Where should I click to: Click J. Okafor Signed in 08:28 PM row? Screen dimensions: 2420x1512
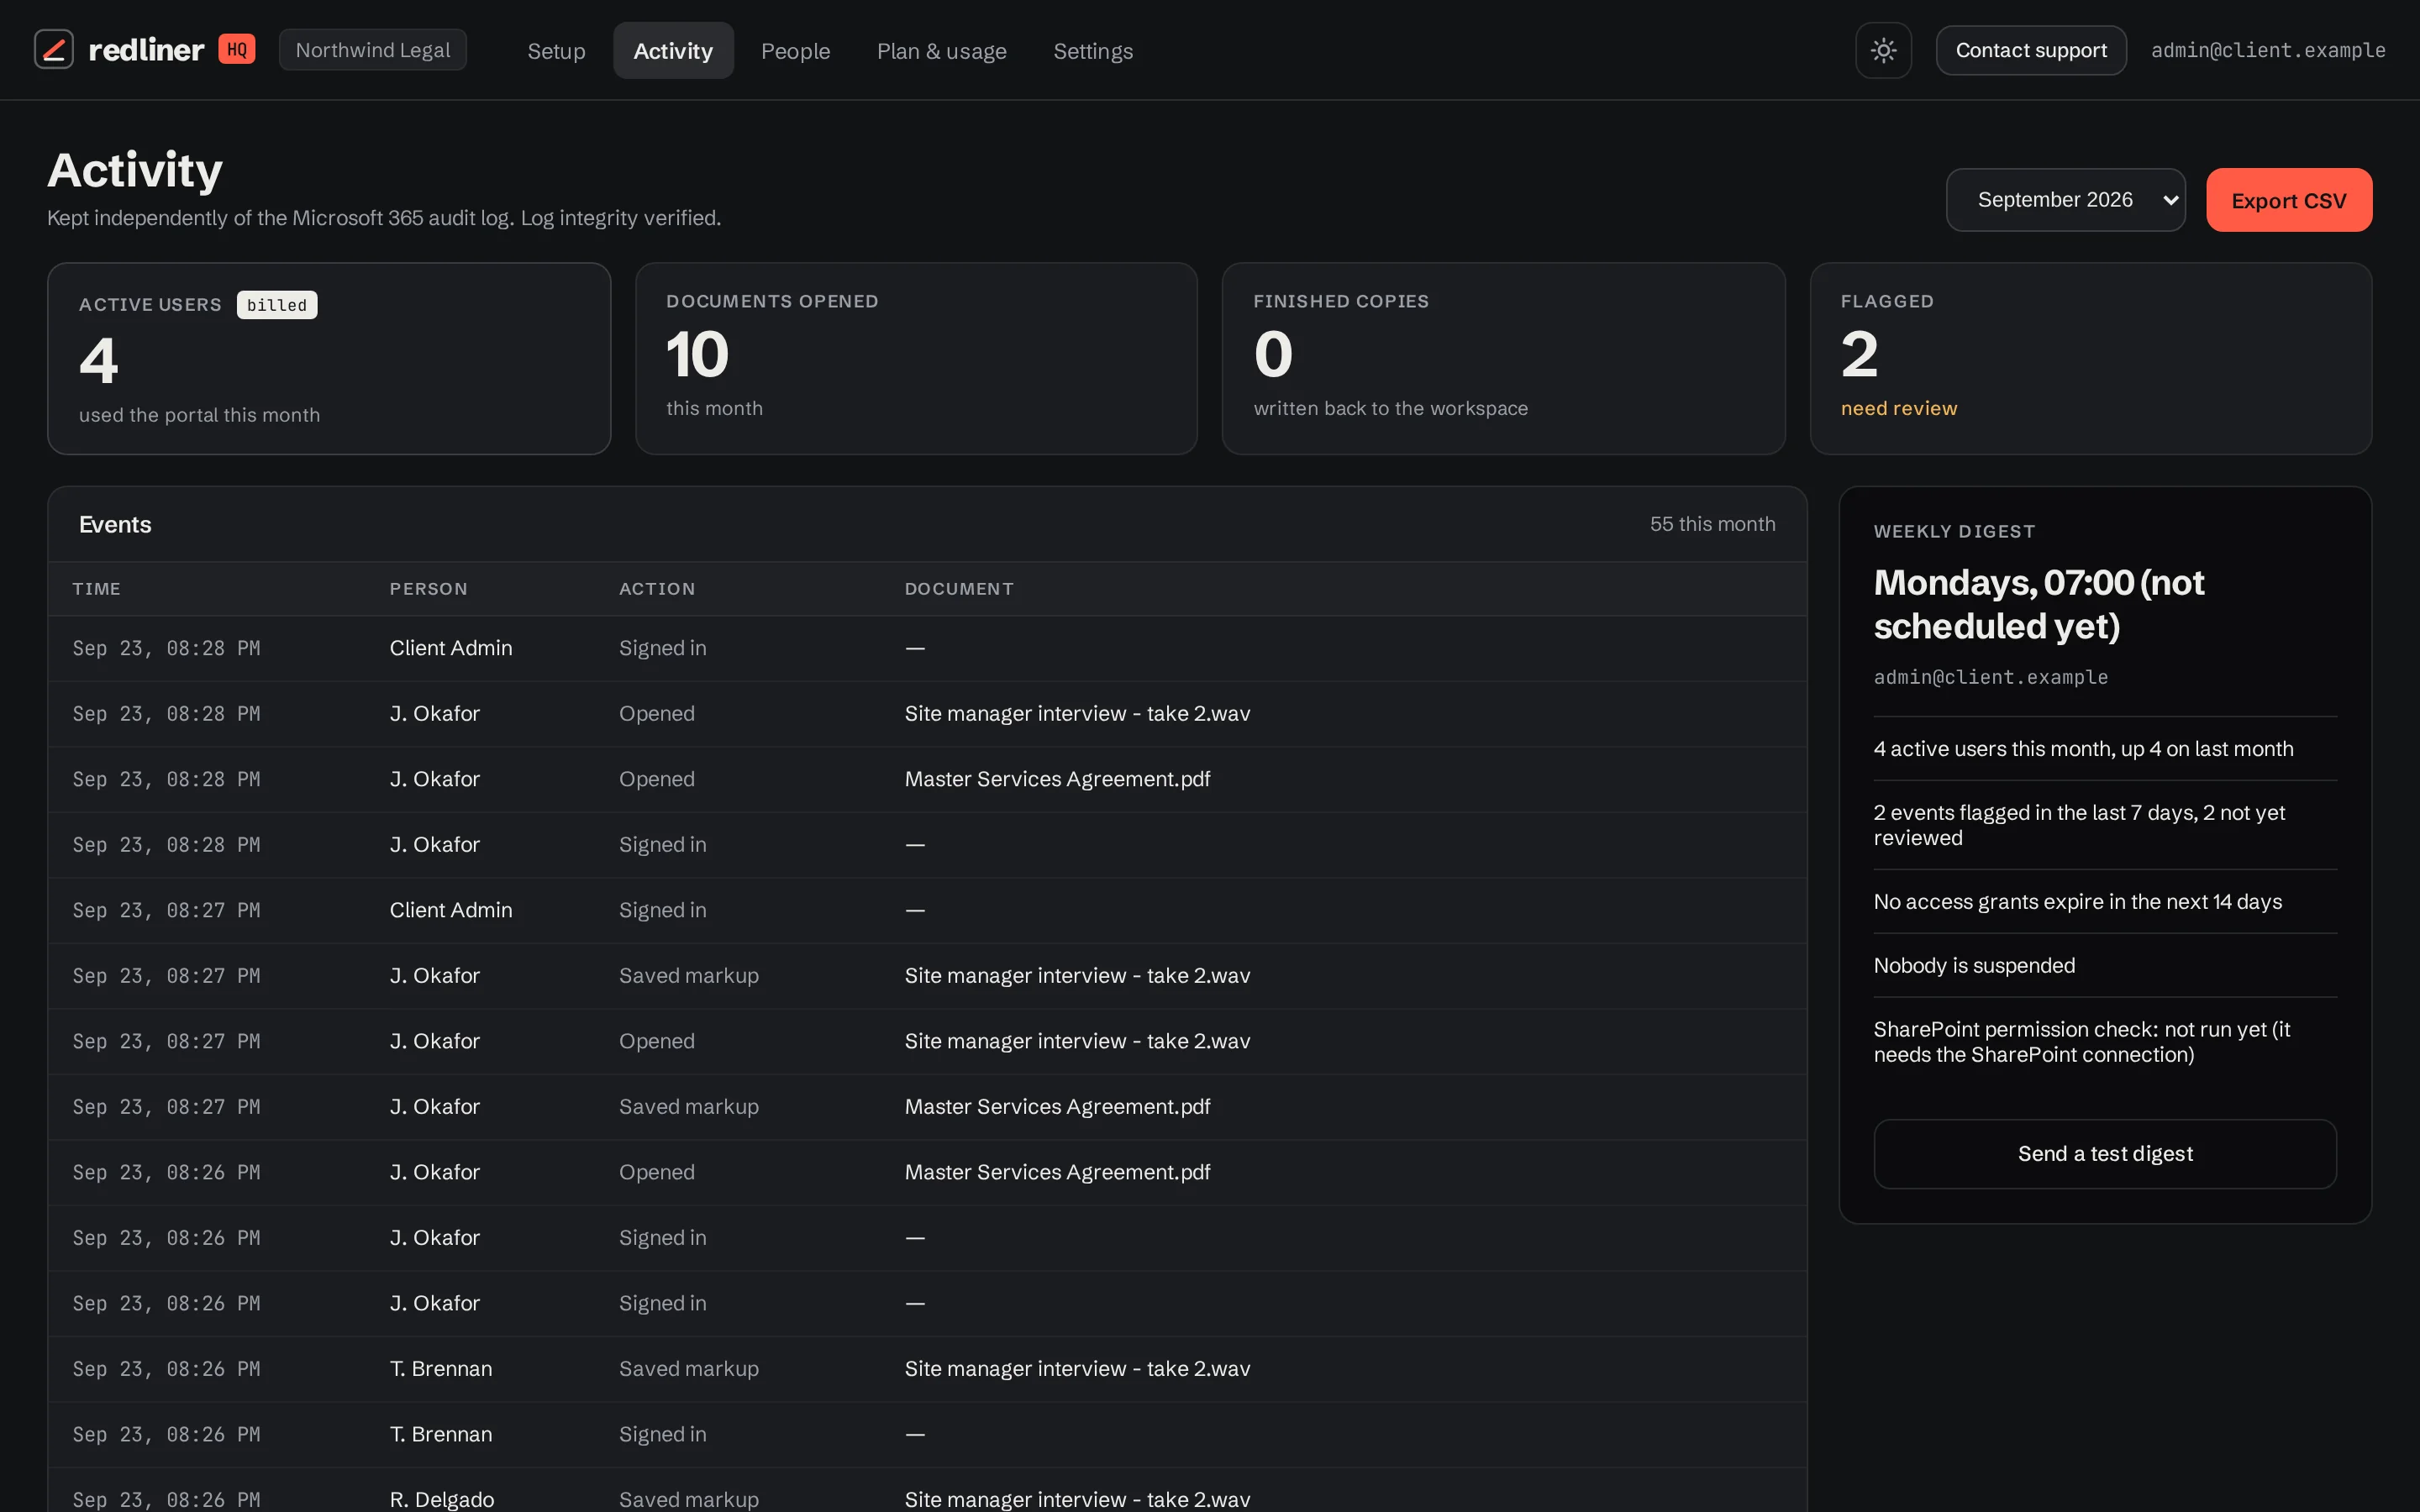927,845
